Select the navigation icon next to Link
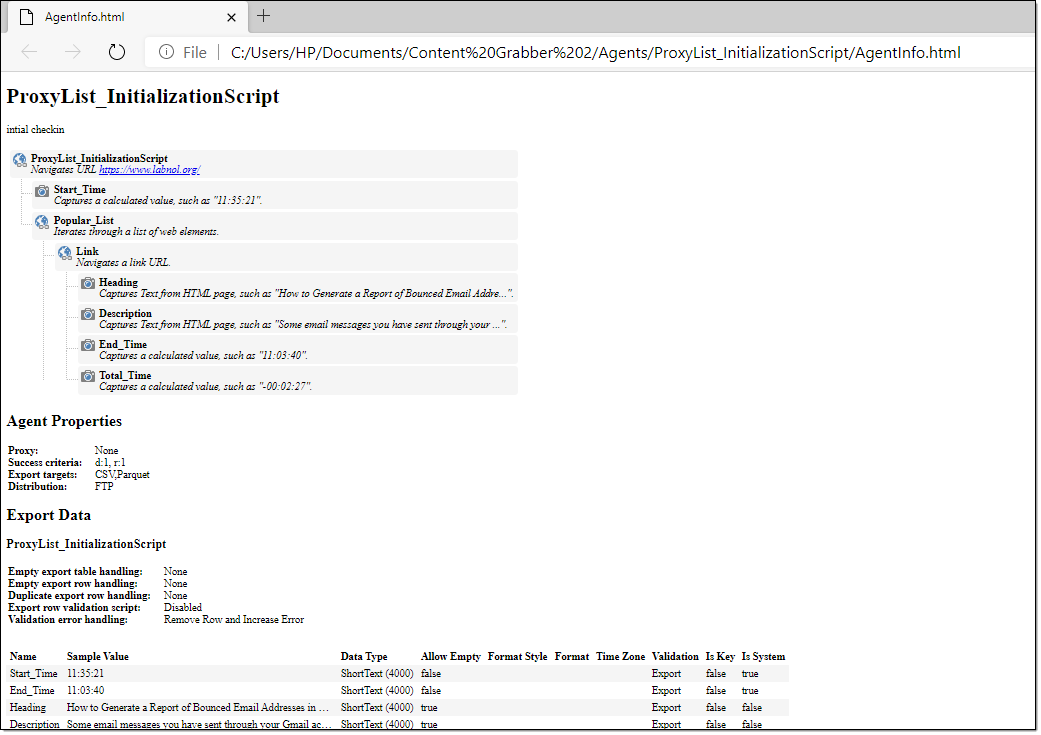This screenshot has width=1041, height=735. [63, 253]
